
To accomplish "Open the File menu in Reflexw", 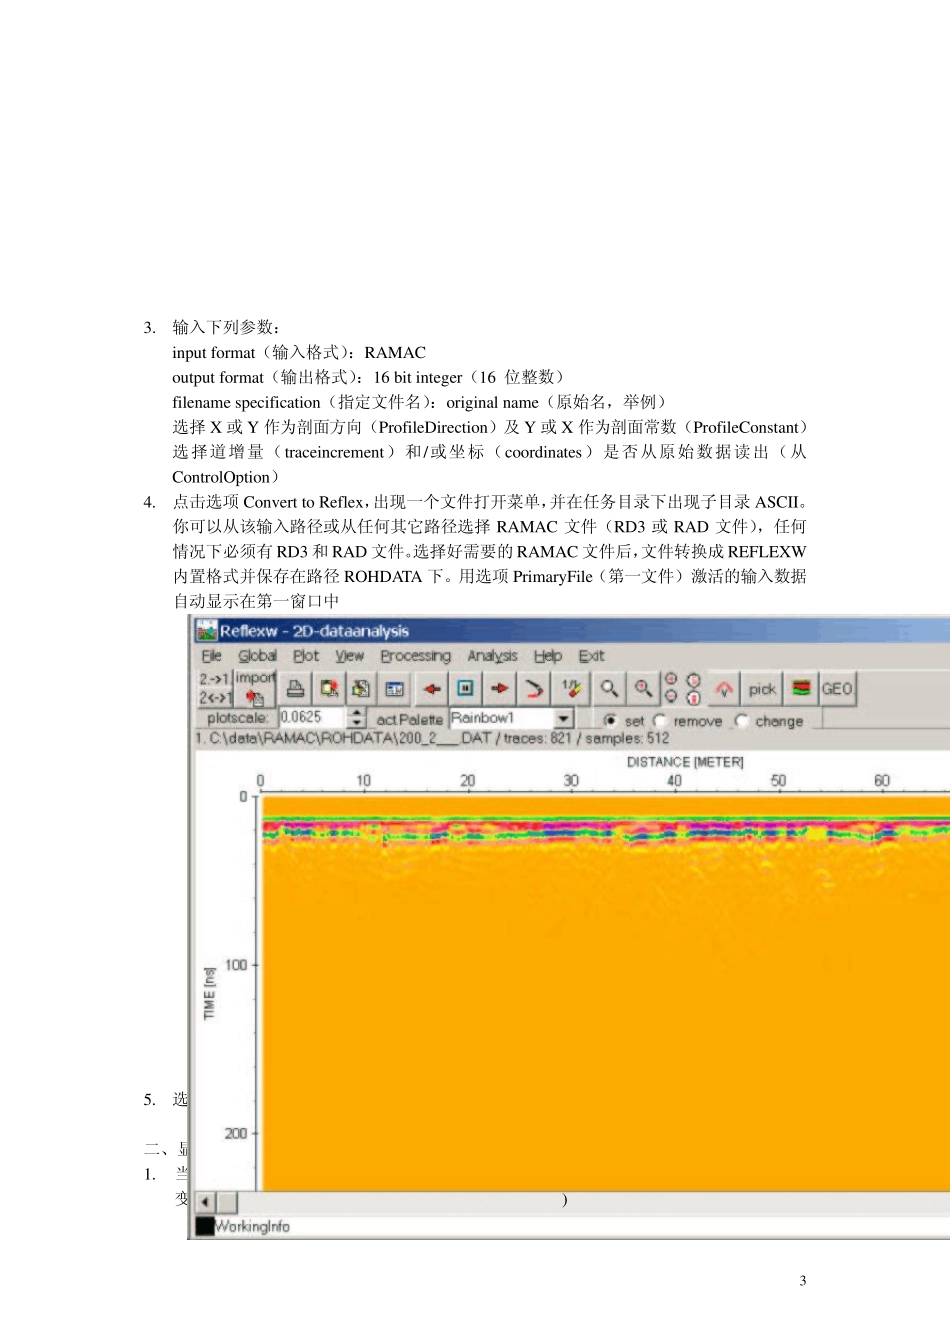I will coord(211,656).
